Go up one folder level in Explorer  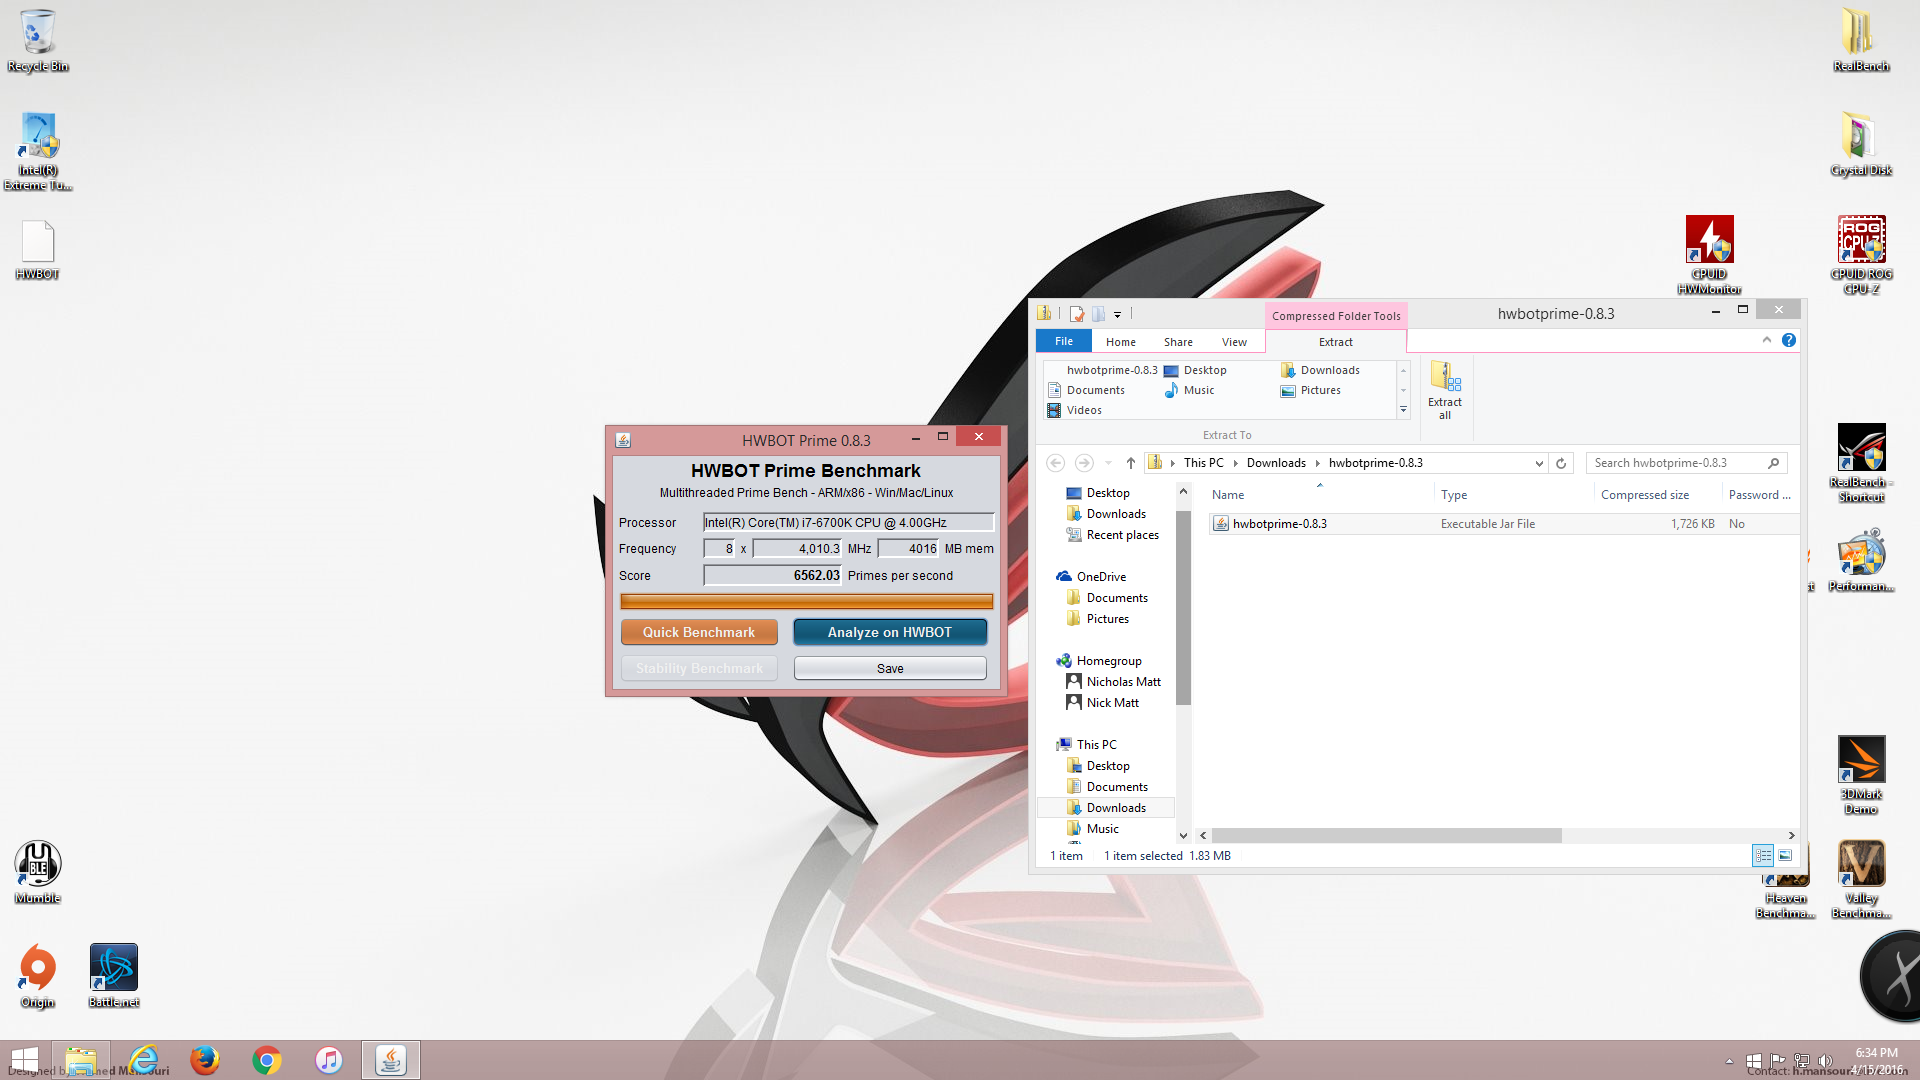click(1130, 463)
